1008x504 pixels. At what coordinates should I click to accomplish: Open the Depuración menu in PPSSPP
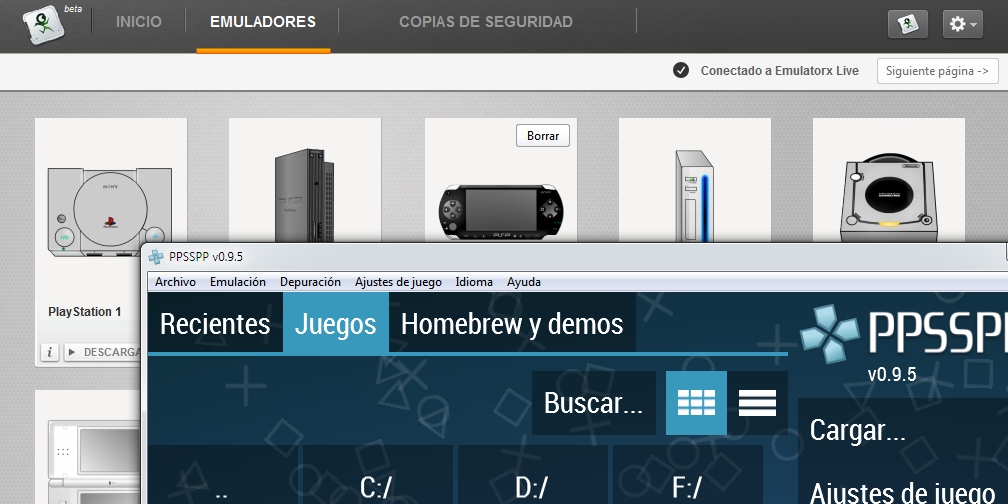[310, 282]
